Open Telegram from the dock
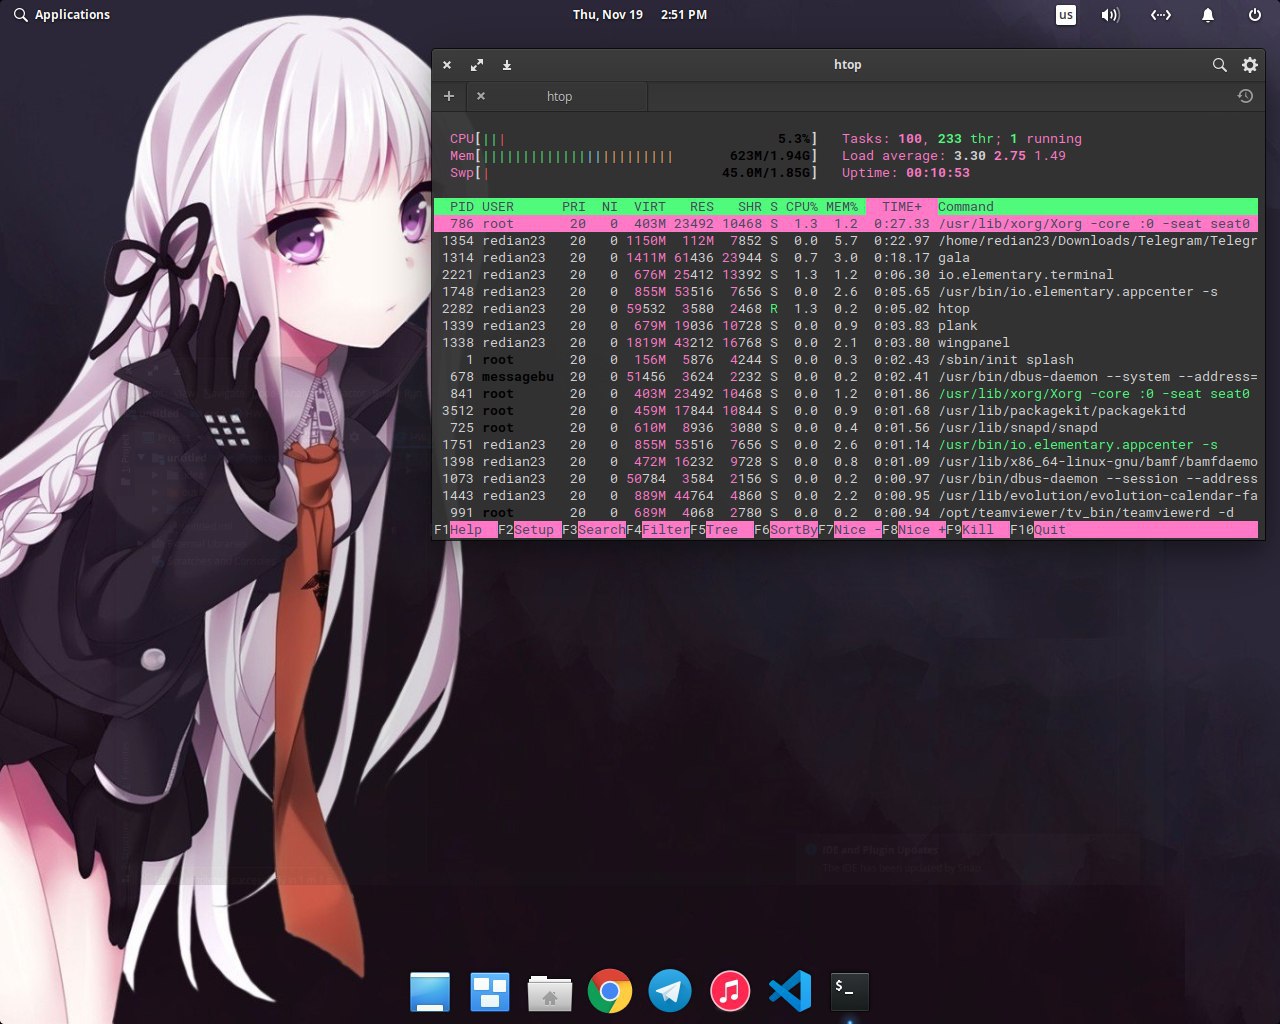 [x=670, y=992]
